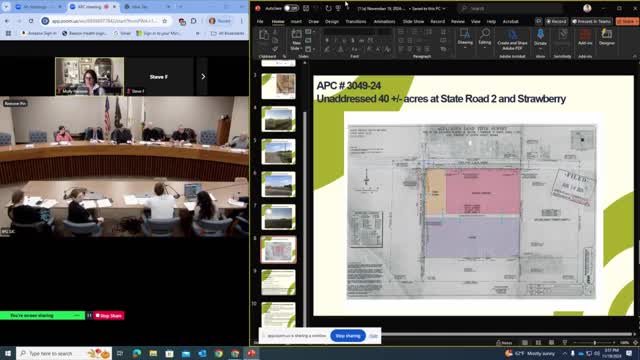Pause the Zoom screen share
Screen dimensions: 640x360
coord(89,316)
